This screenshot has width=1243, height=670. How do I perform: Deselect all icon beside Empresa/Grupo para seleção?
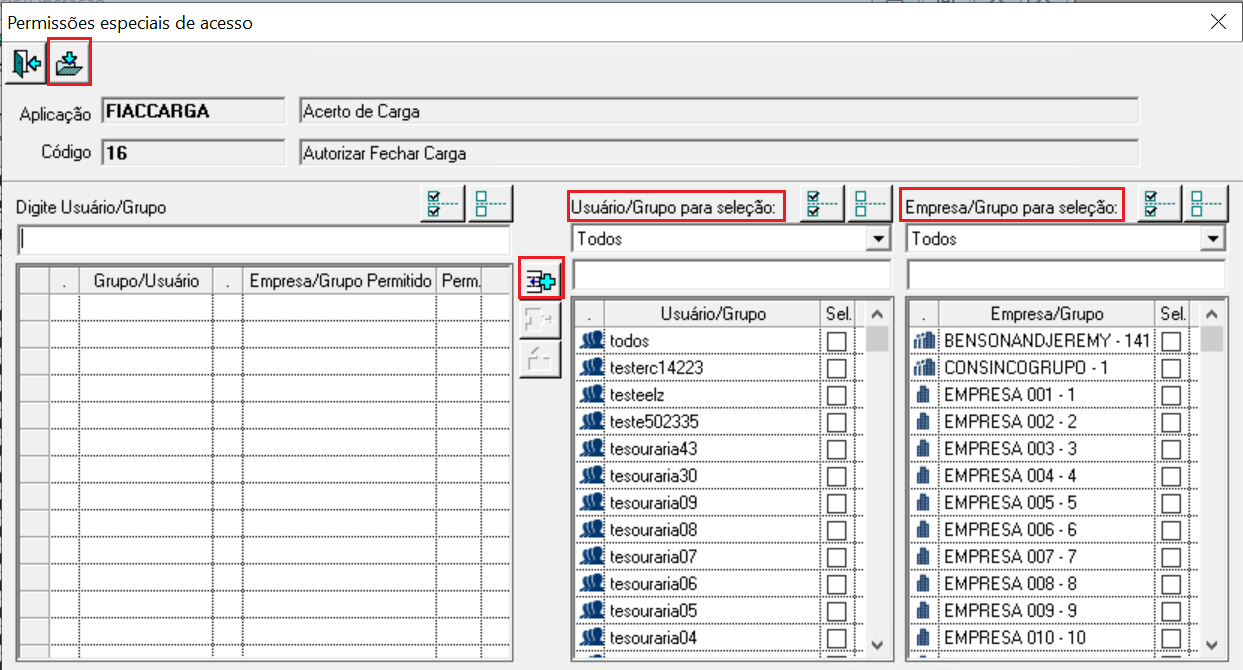point(1205,204)
